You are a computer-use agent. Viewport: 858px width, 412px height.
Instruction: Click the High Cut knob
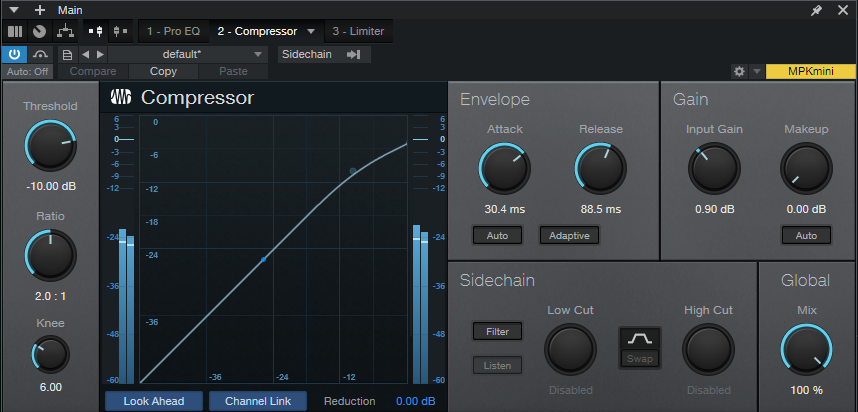click(x=708, y=350)
